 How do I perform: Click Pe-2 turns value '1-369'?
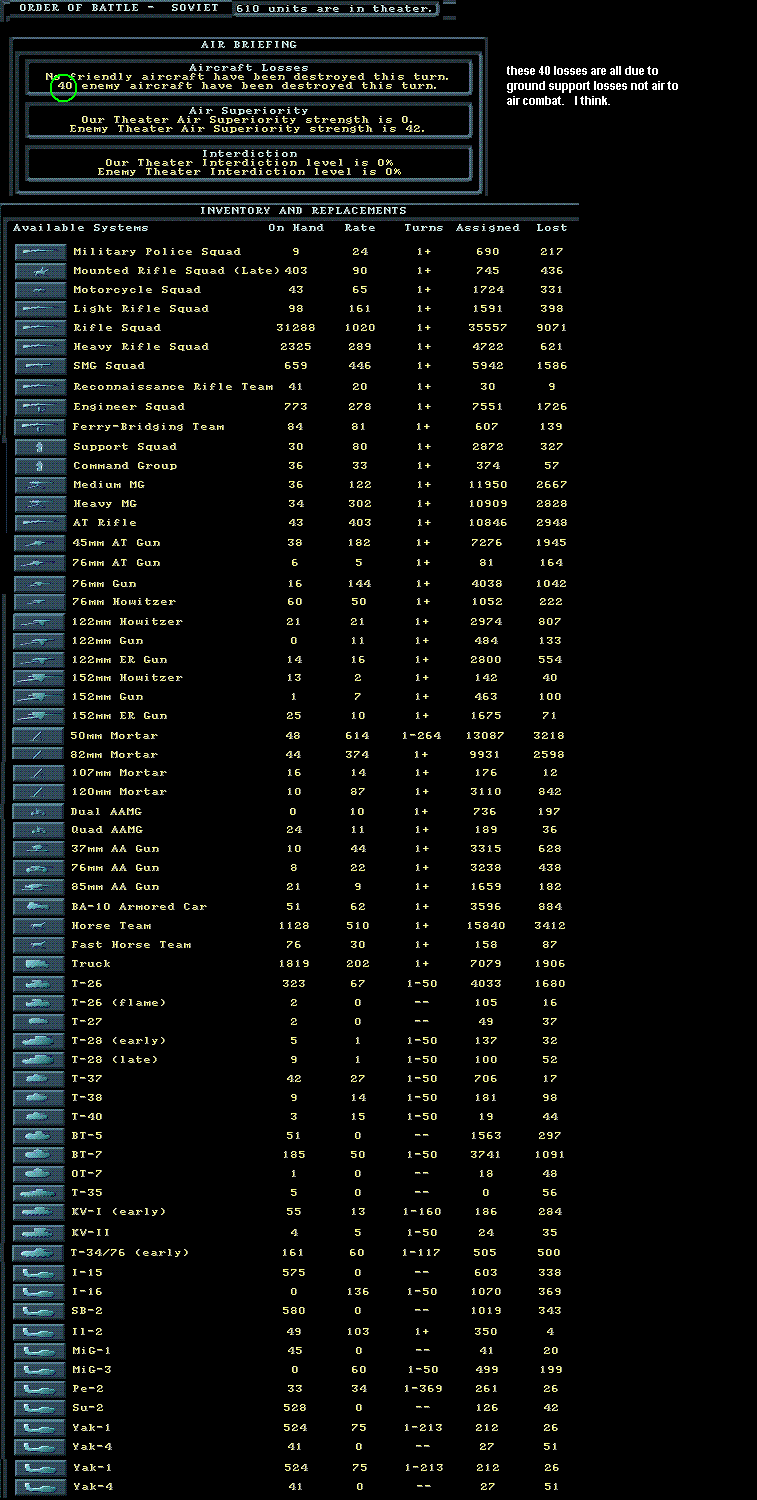click(423, 1389)
